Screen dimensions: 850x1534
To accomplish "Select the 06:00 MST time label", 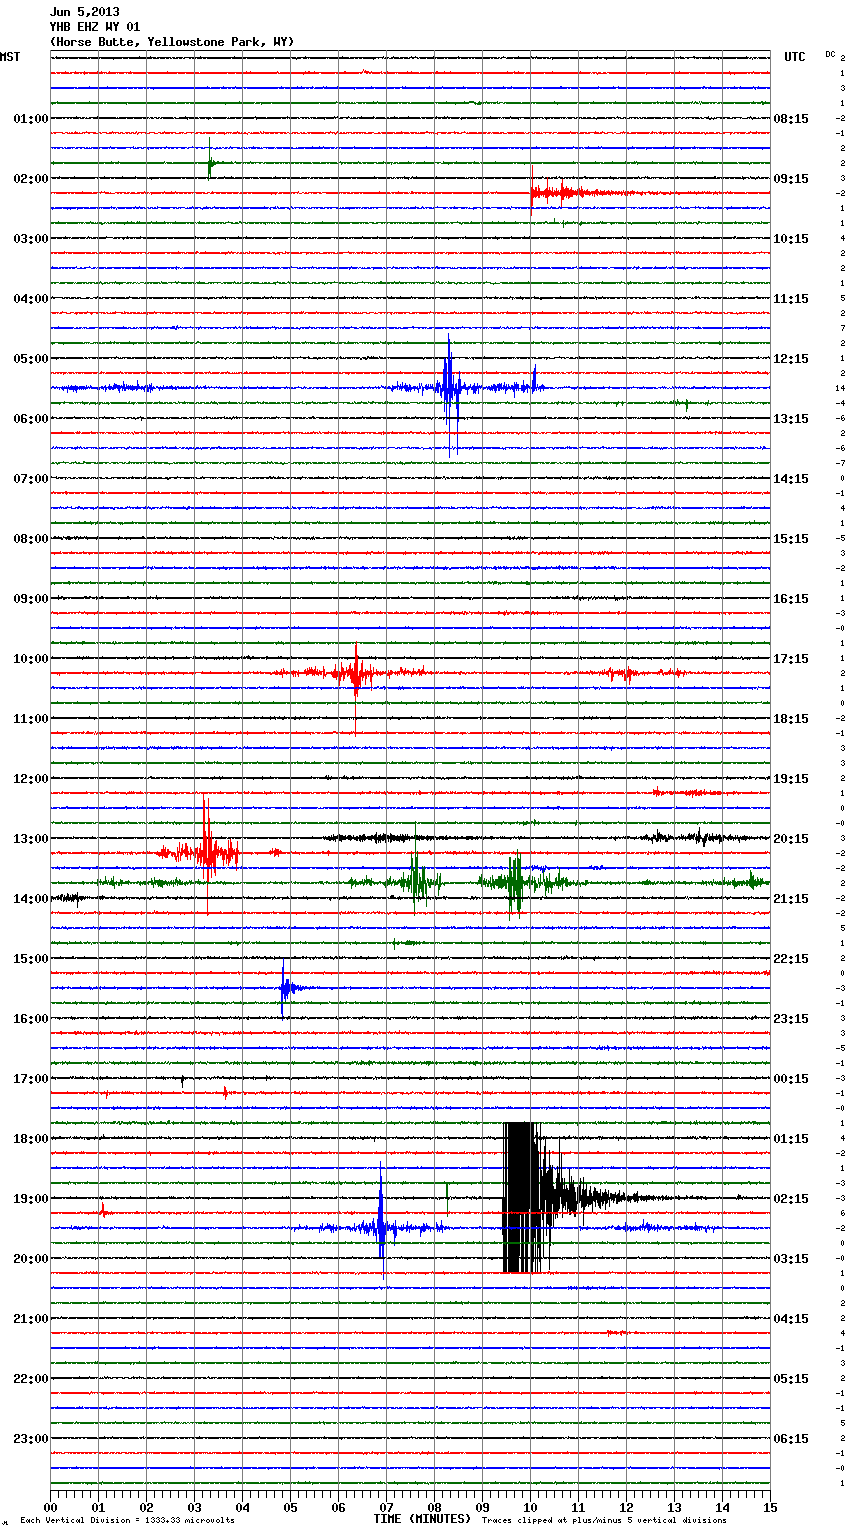I will (31, 419).
